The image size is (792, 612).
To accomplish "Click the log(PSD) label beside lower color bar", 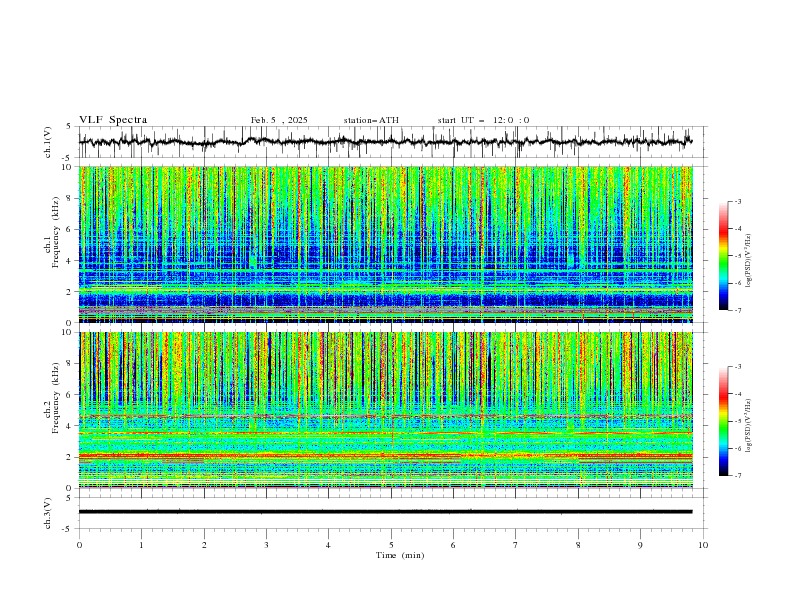I will click(748, 426).
